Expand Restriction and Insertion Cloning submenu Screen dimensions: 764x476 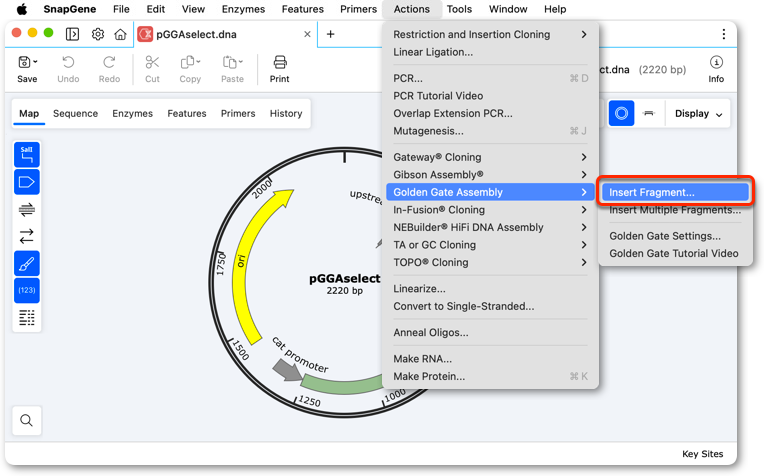coord(490,35)
